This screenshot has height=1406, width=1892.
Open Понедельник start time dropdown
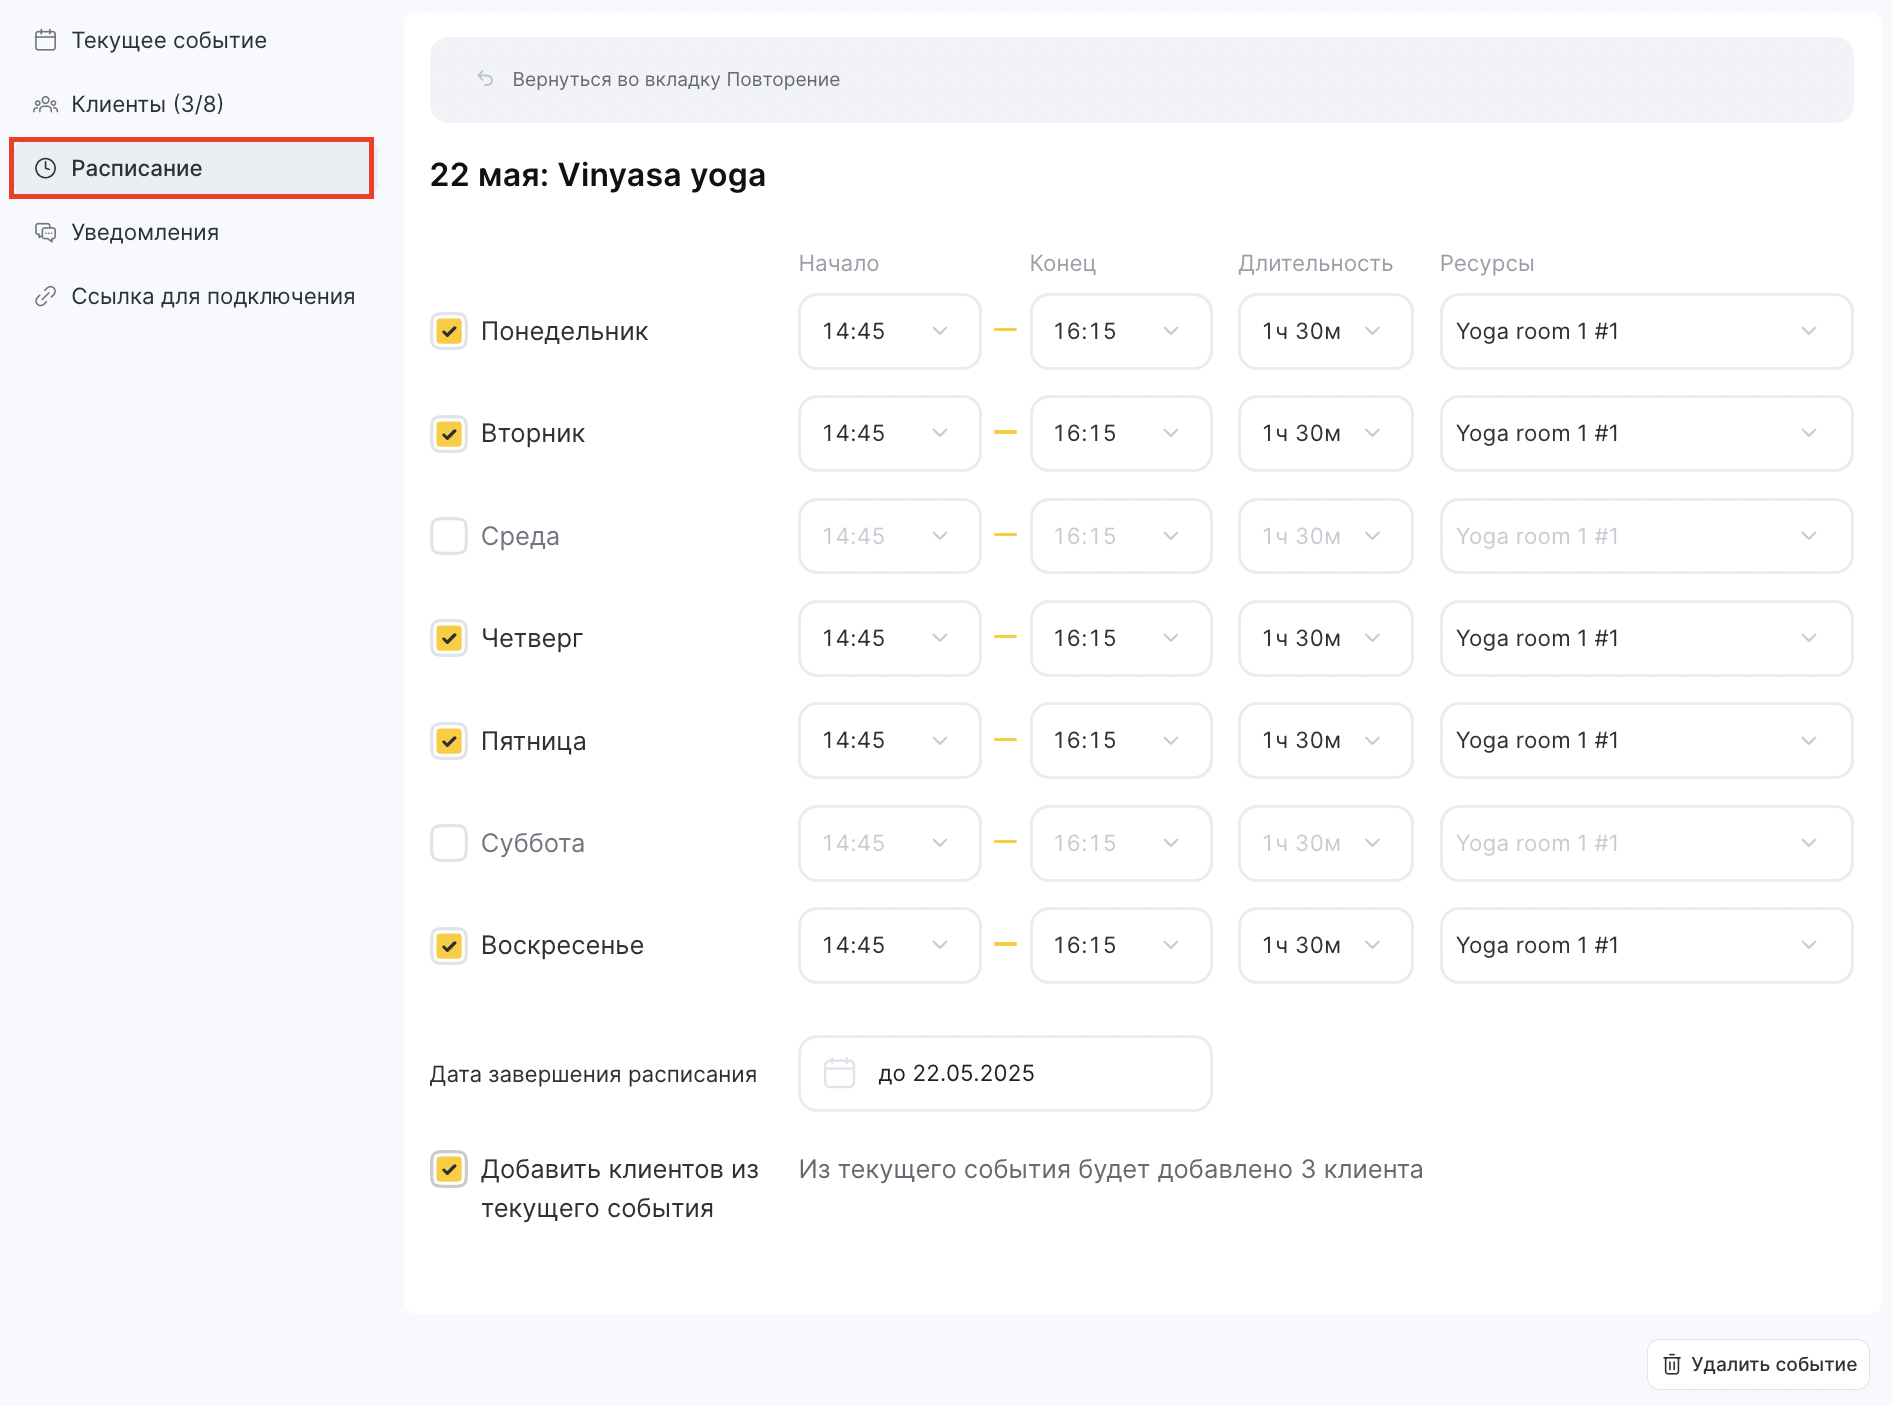(889, 331)
